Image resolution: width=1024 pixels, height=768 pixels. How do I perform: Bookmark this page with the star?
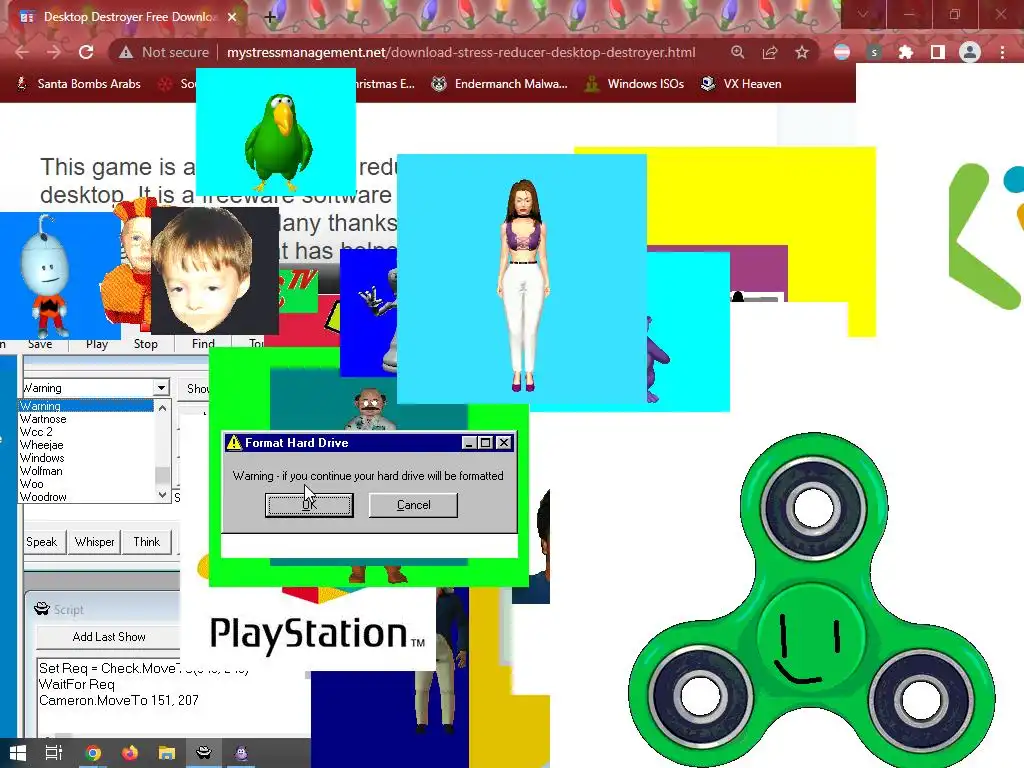click(x=802, y=52)
